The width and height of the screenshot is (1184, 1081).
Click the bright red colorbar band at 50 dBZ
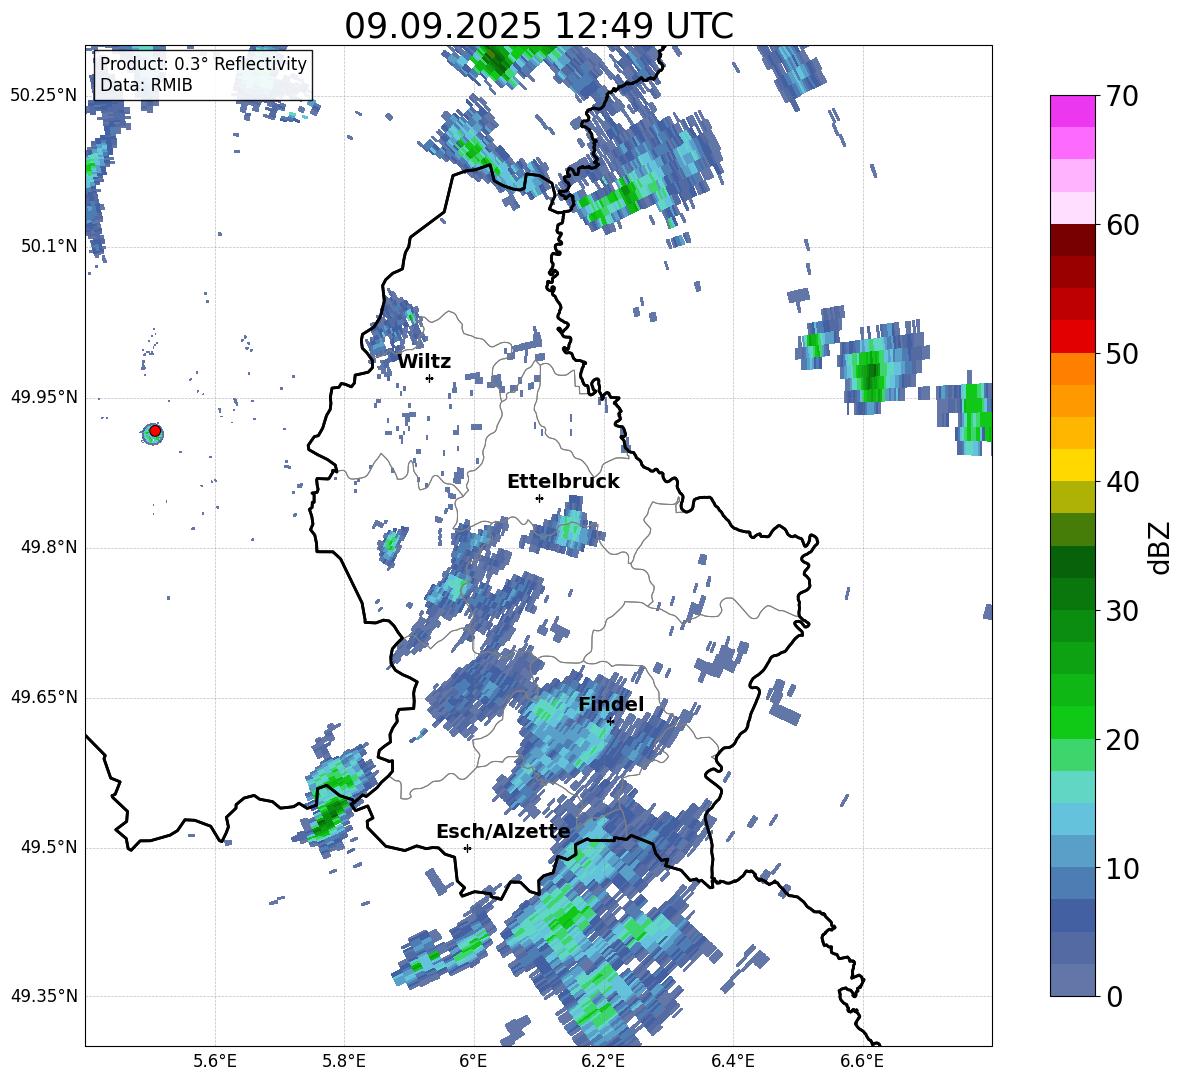(1072, 337)
